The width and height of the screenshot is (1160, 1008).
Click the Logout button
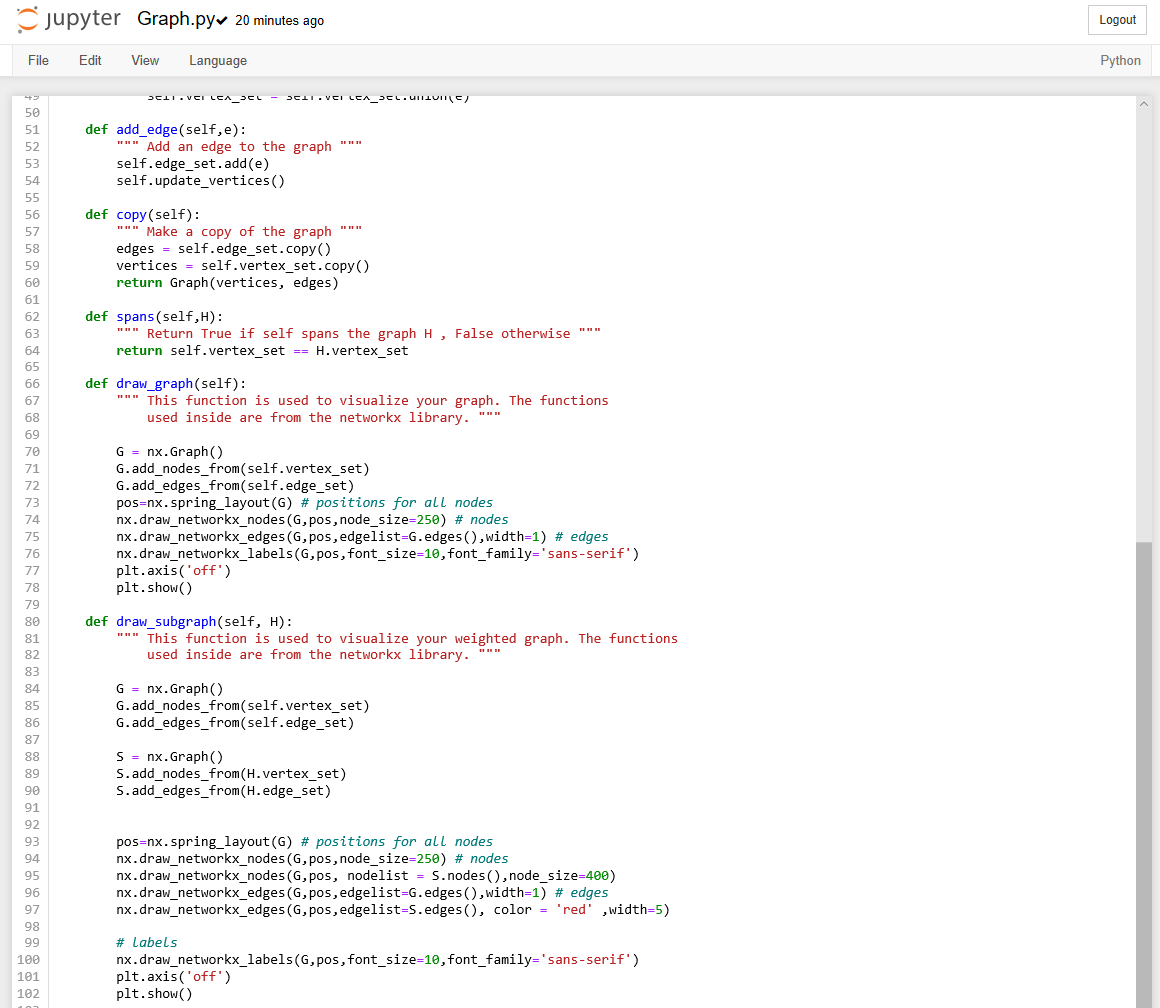[1117, 20]
